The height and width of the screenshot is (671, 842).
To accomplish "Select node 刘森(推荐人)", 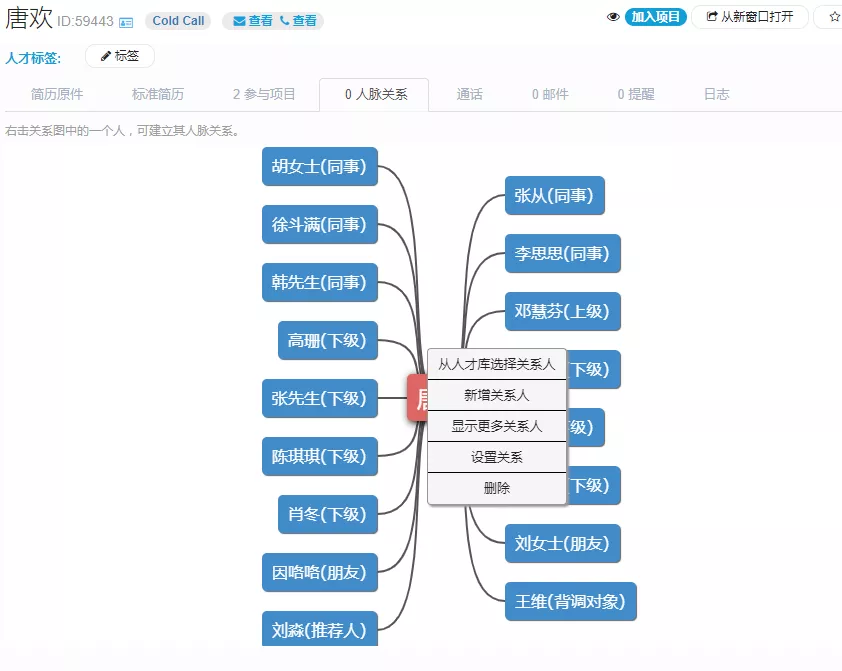I will point(320,629).
